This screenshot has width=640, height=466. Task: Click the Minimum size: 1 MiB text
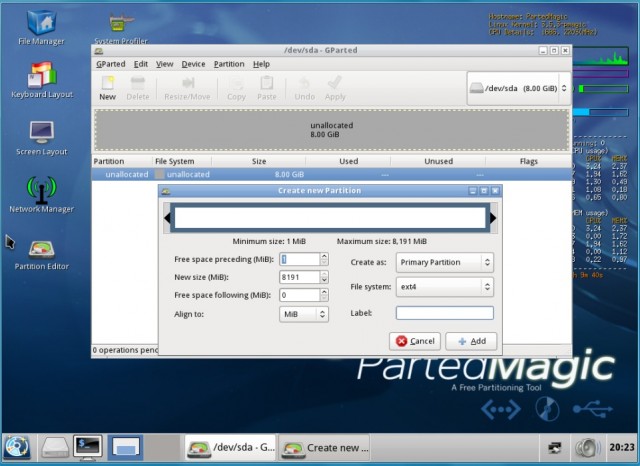coord(269,242)
